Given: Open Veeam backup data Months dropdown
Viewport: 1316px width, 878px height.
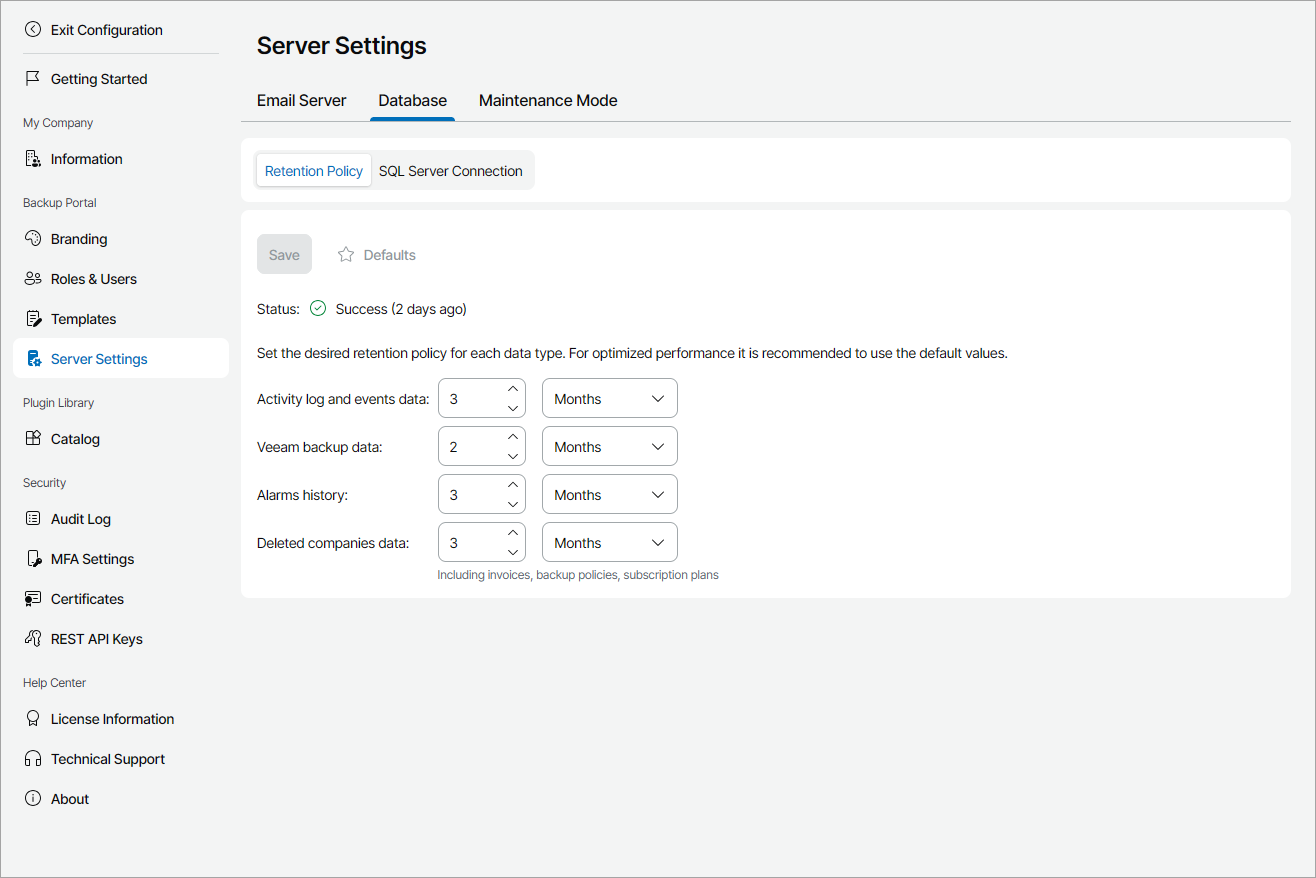Looking at the screenshot, I should 609,447.
